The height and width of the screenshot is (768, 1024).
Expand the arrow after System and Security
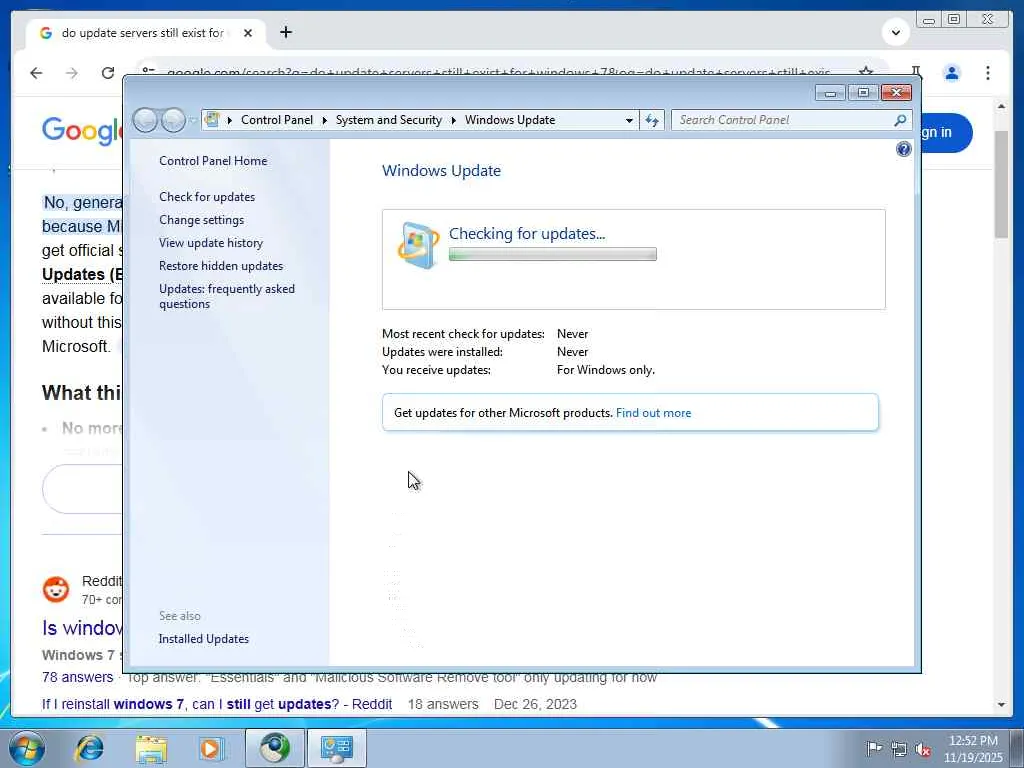click(453, 120)
